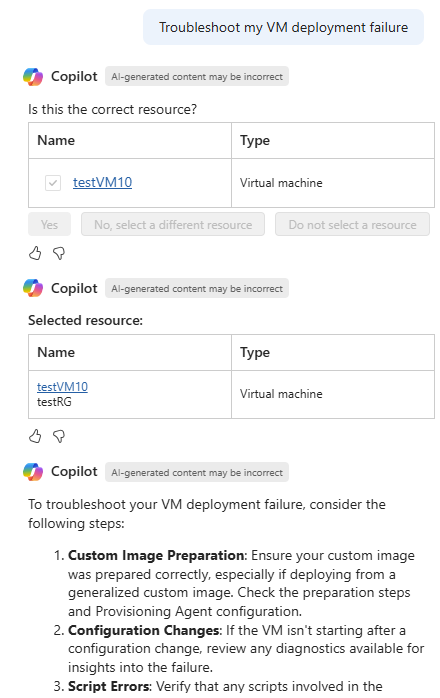Viewport: 440px width, 698px height.
Task: Click the Configuration Changes step heading
Action: pos(143,630)
